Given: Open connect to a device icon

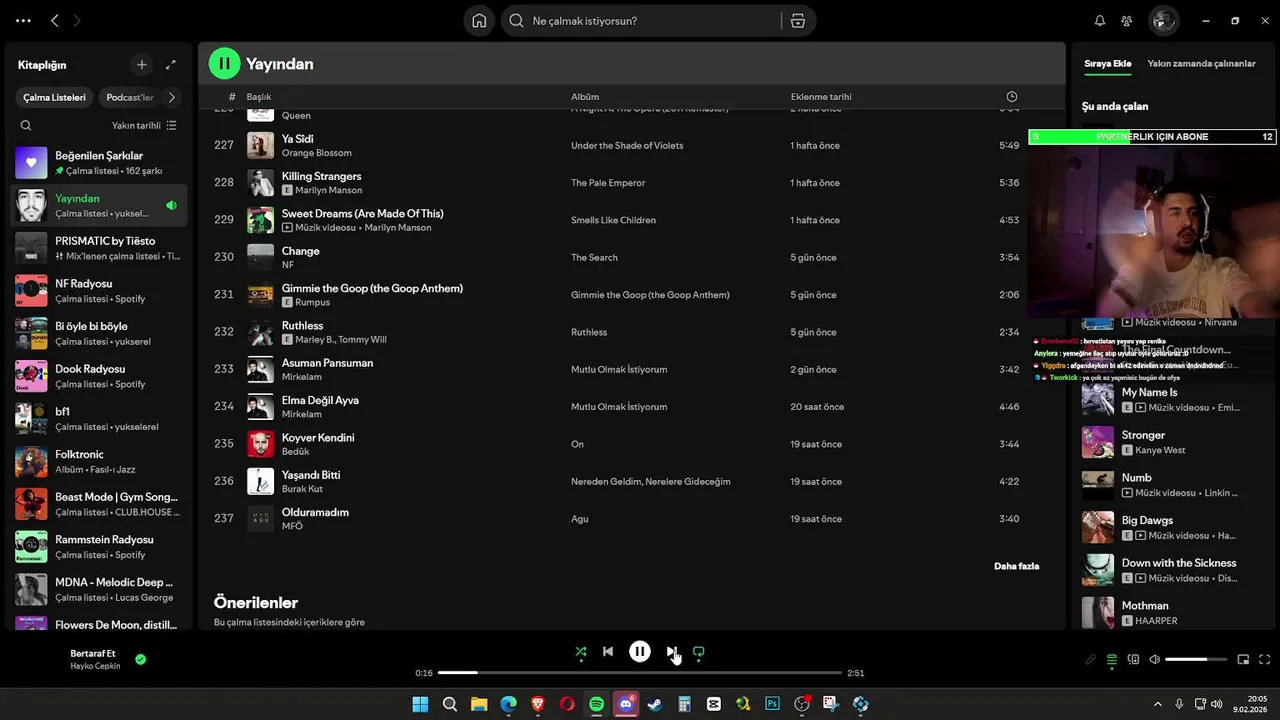Looking at the screenshot, I should point(1133,660).
